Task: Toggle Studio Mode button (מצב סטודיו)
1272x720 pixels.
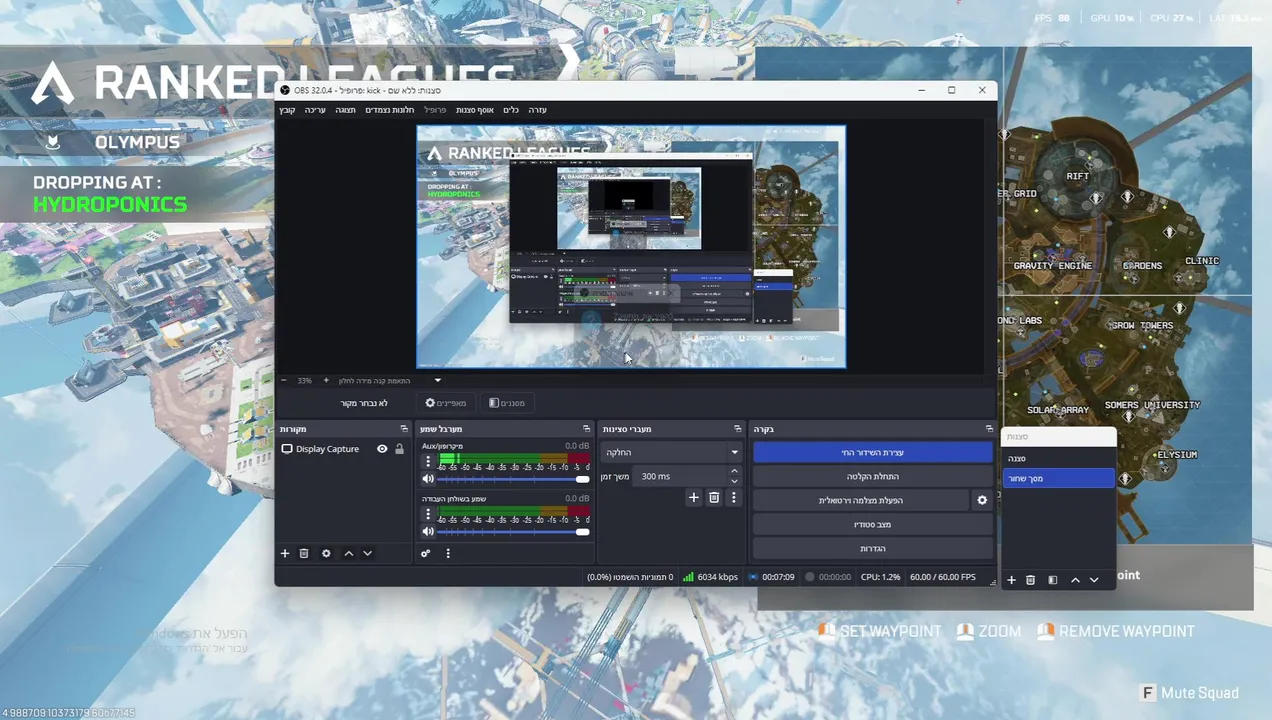Action: click(872, 524)
